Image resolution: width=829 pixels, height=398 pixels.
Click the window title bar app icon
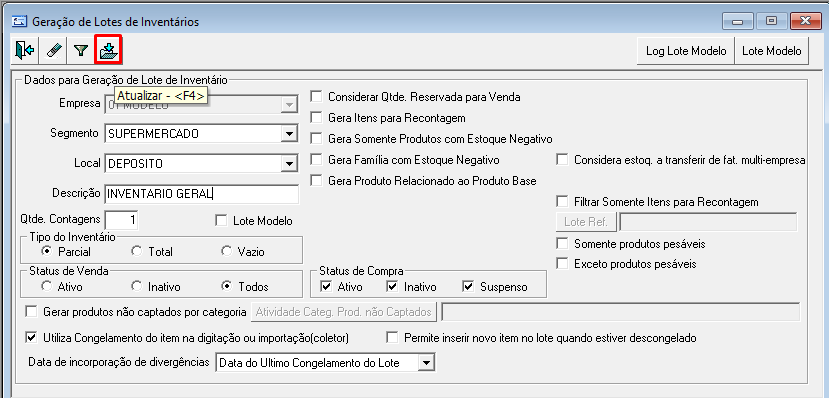[x=20, y=22]
